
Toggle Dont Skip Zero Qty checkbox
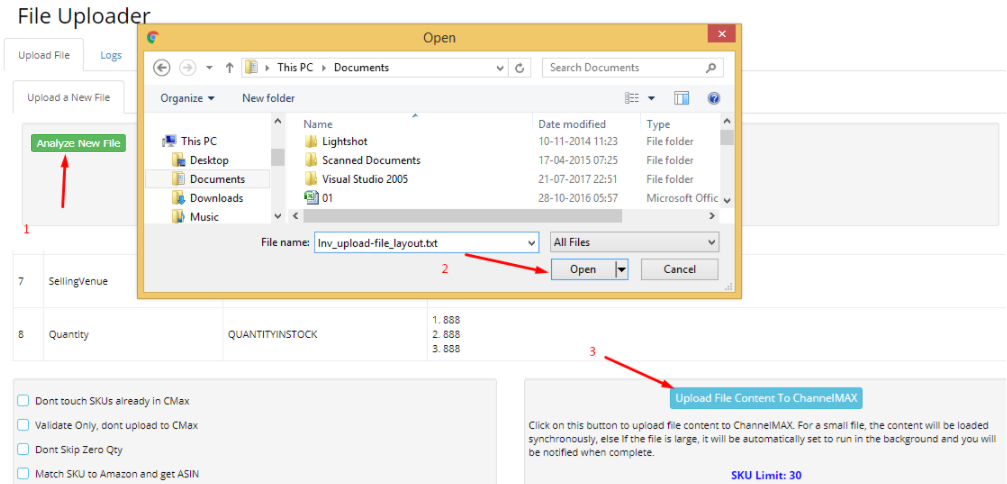click(x=23, y=449)
